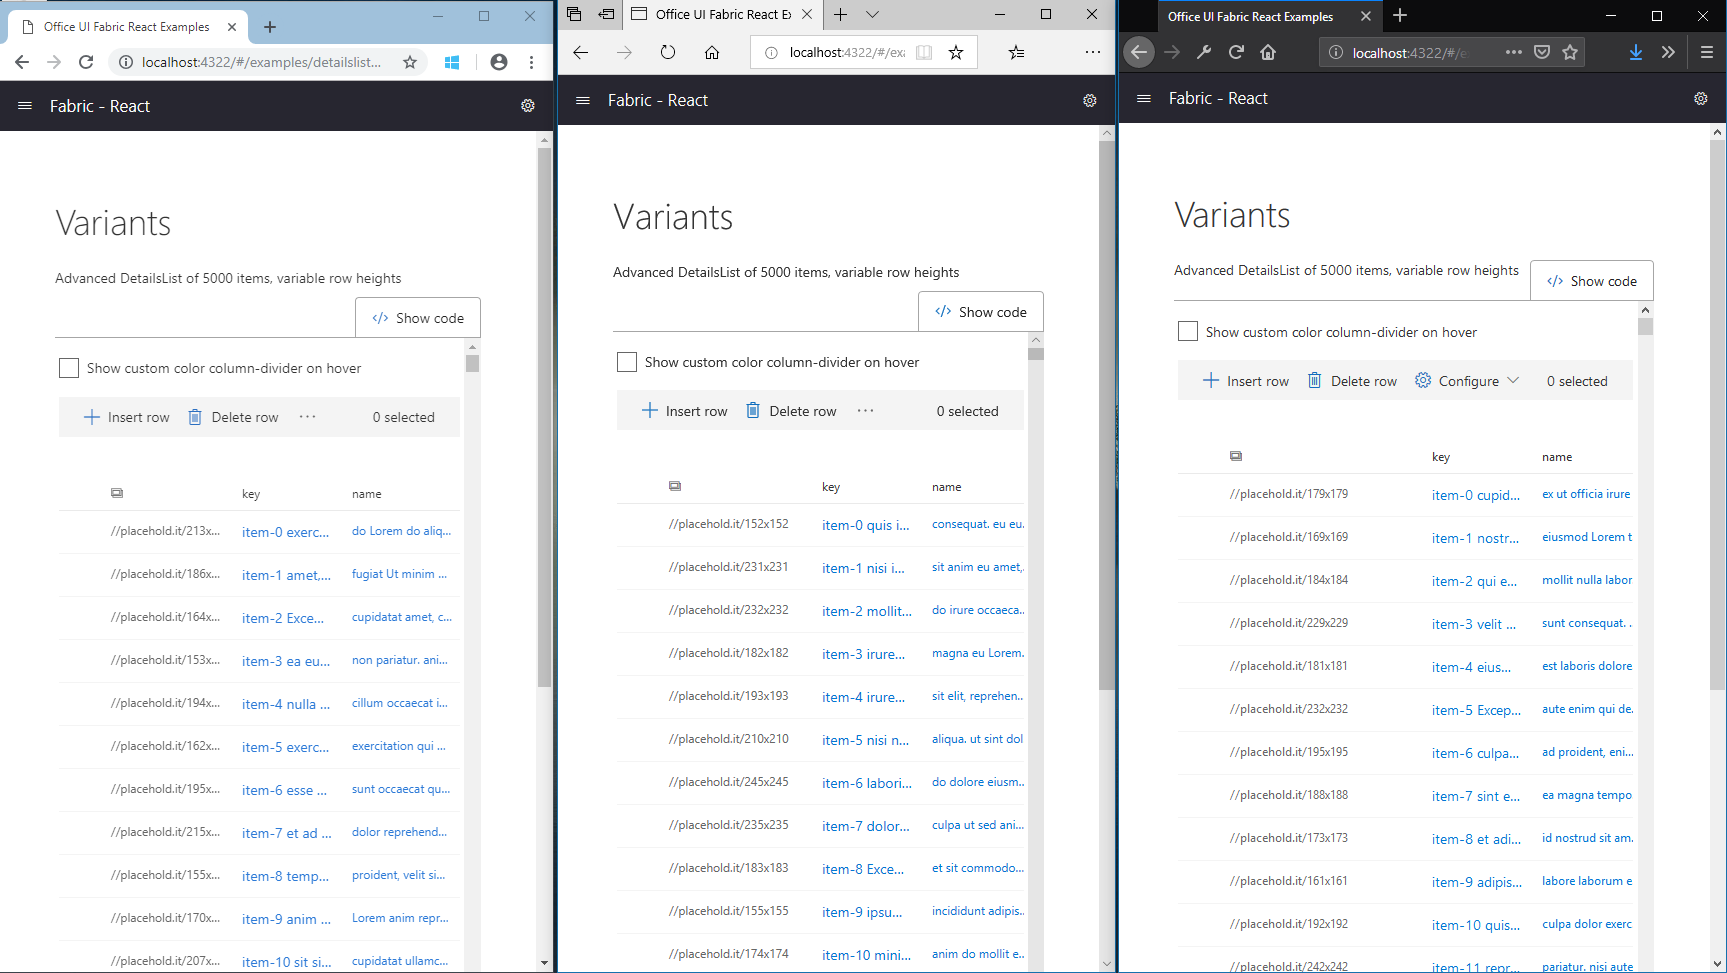Click the Chrome page's outer vertical scrollbar thumb
Screen dimensions: 1727x973
pos(544,417)
